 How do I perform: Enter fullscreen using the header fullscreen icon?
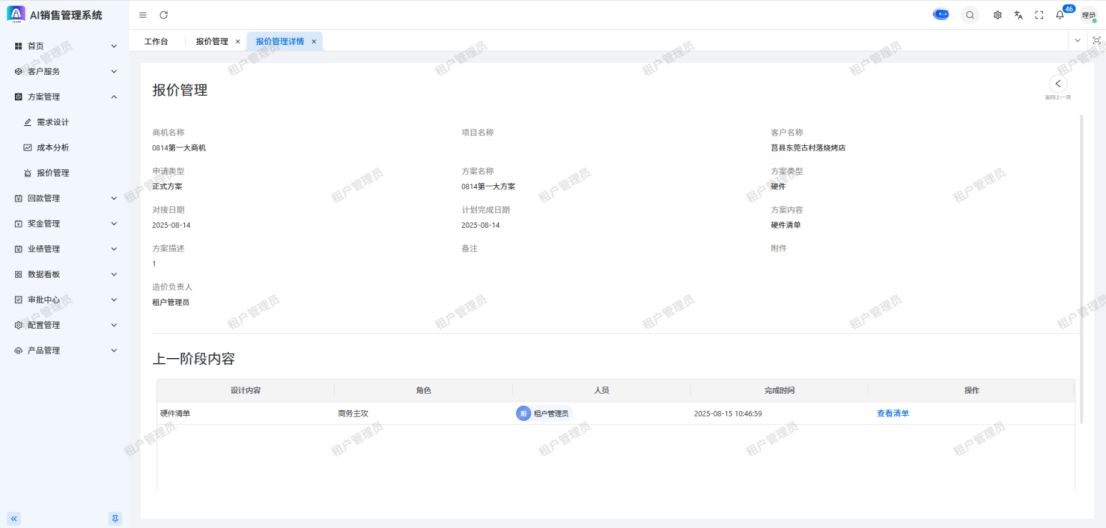[x=1039, y=15]
